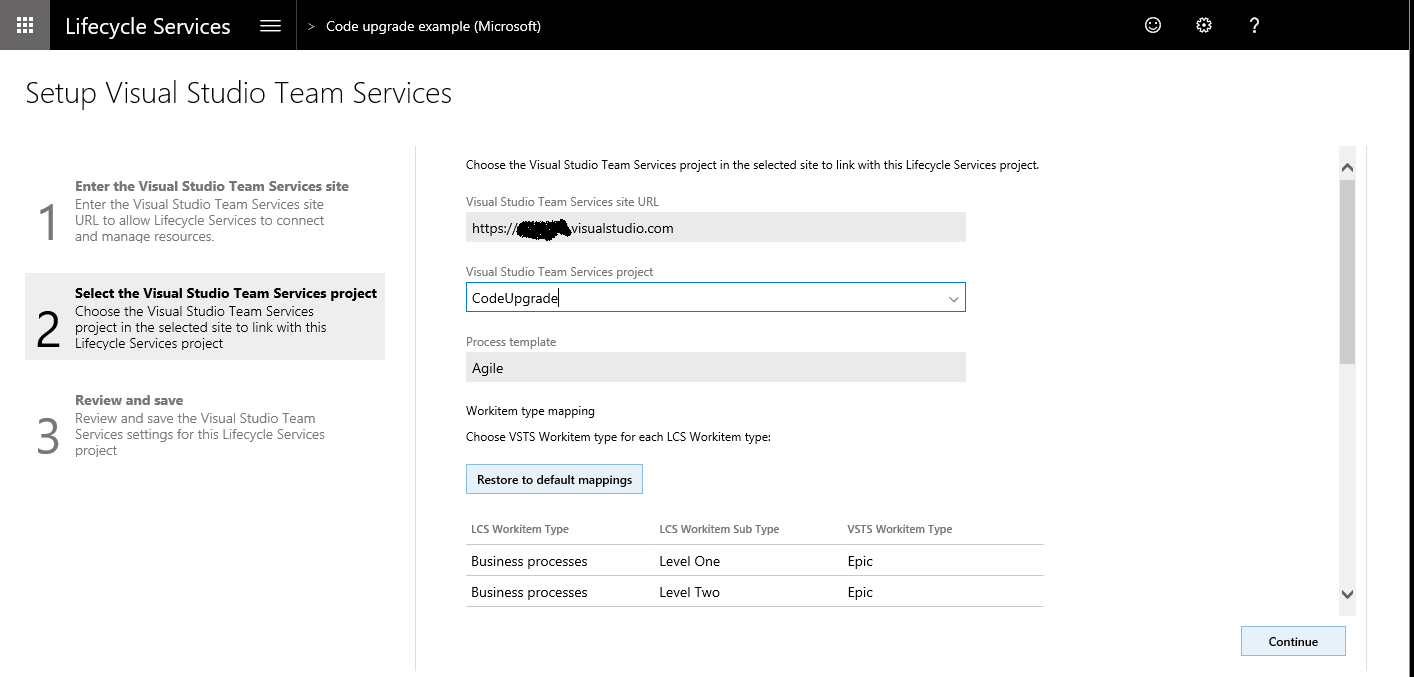This screenshot has height=677, width=1414.
Task: Click the Lifecycle Services logo text
Action: tap(147, 25)
